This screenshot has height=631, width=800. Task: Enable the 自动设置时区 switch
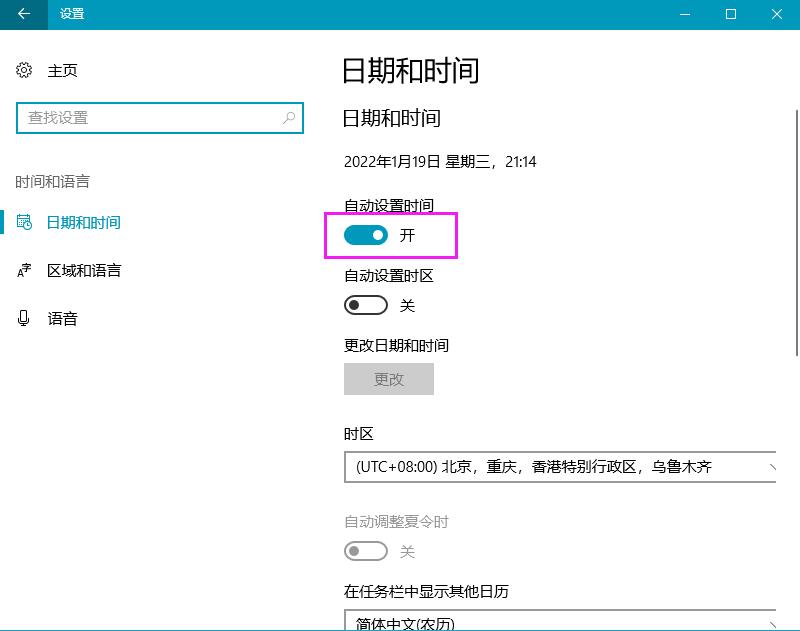coord(365,304)
